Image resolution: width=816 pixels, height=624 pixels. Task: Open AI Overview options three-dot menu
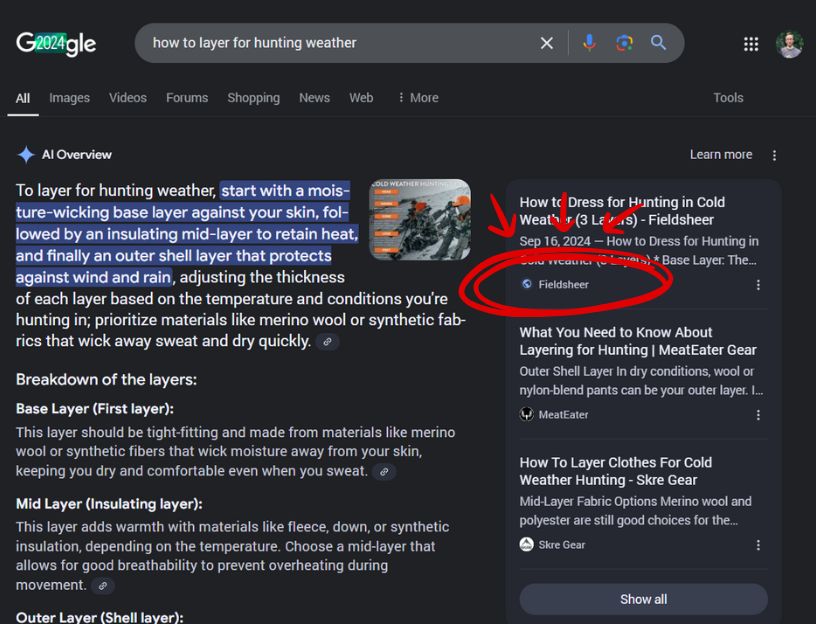[774, 155]
